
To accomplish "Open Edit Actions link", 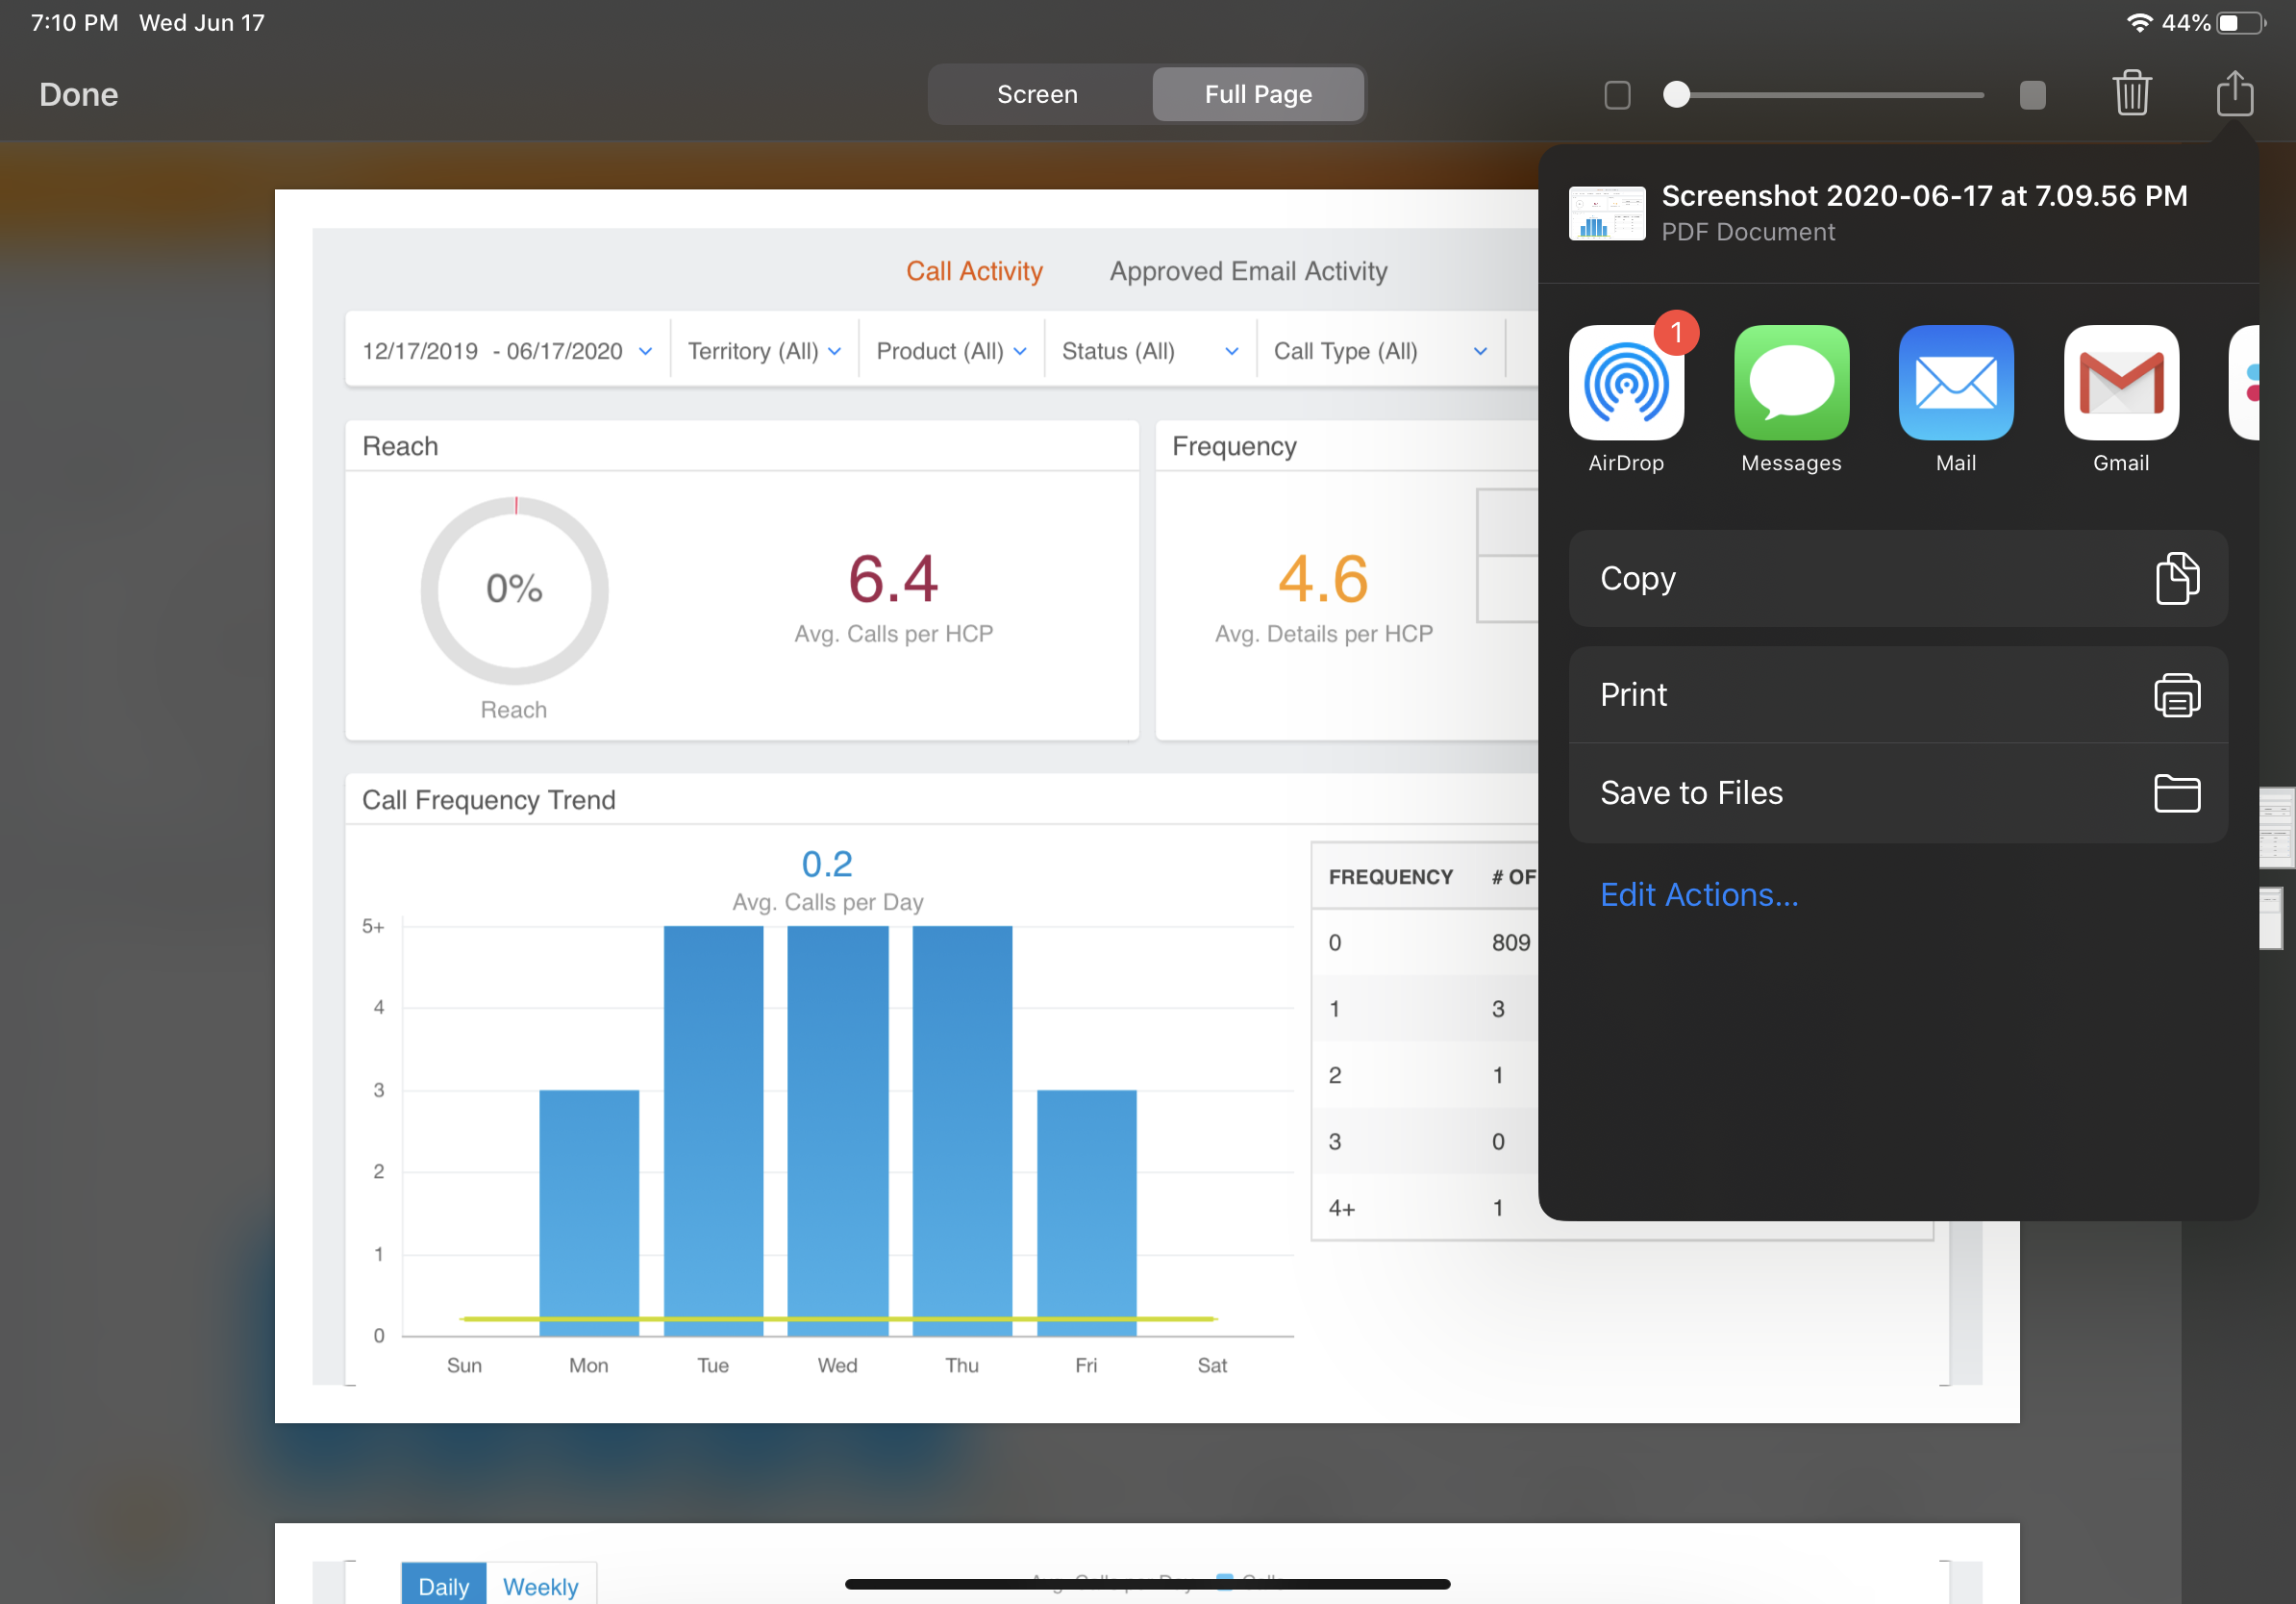I will (1698, 894).
